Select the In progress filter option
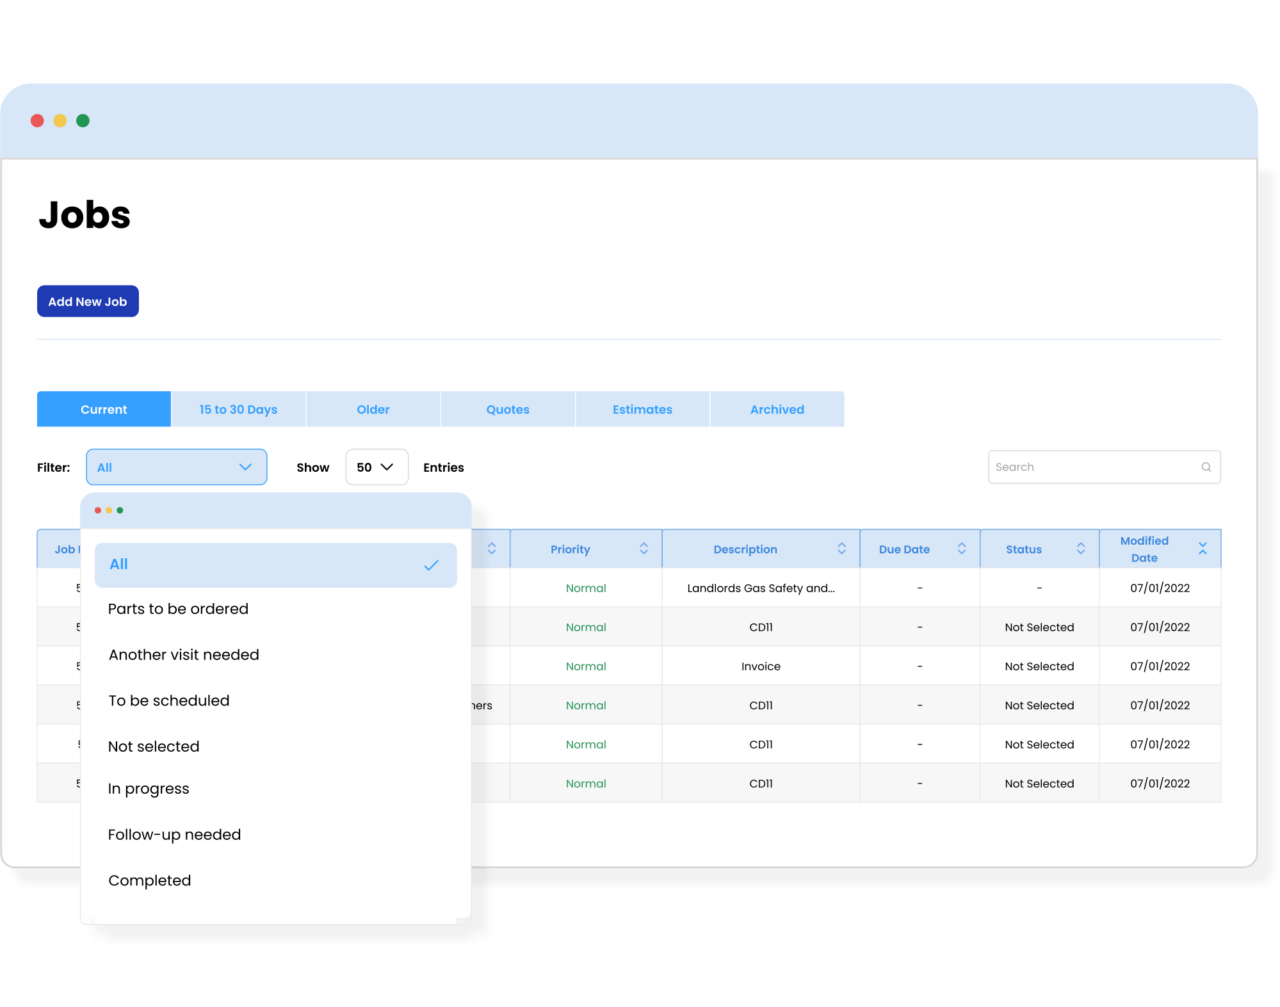The height and width of the screenshot is (1007, 1280). pyautogui.click(x=148, y=788)
